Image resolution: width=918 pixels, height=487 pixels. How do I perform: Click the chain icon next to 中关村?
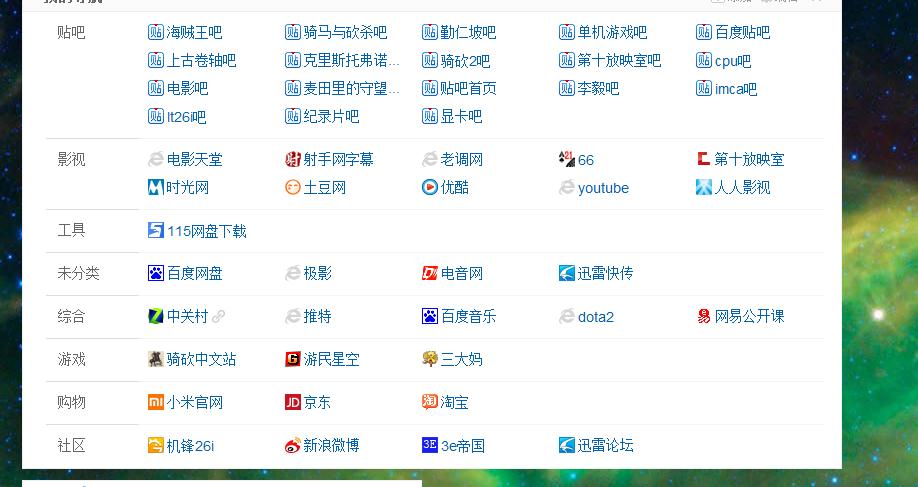pos(218,317)
